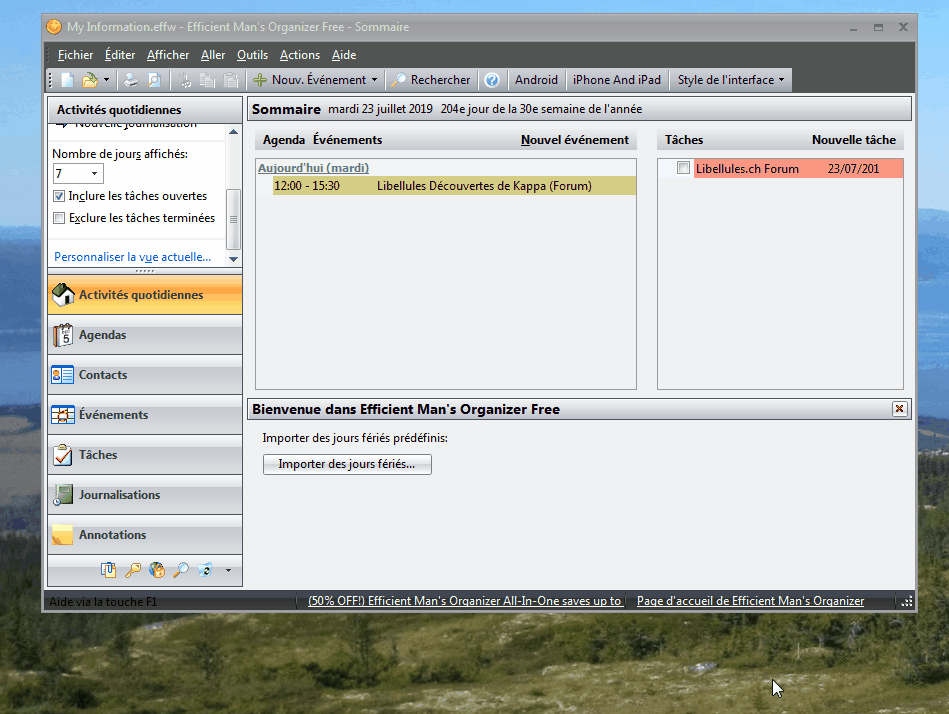Open the Journalisations notebook icon
Image resolution: width=949 pixels, height=714 pixels.
pyautogui.click(x=63, y=495)
